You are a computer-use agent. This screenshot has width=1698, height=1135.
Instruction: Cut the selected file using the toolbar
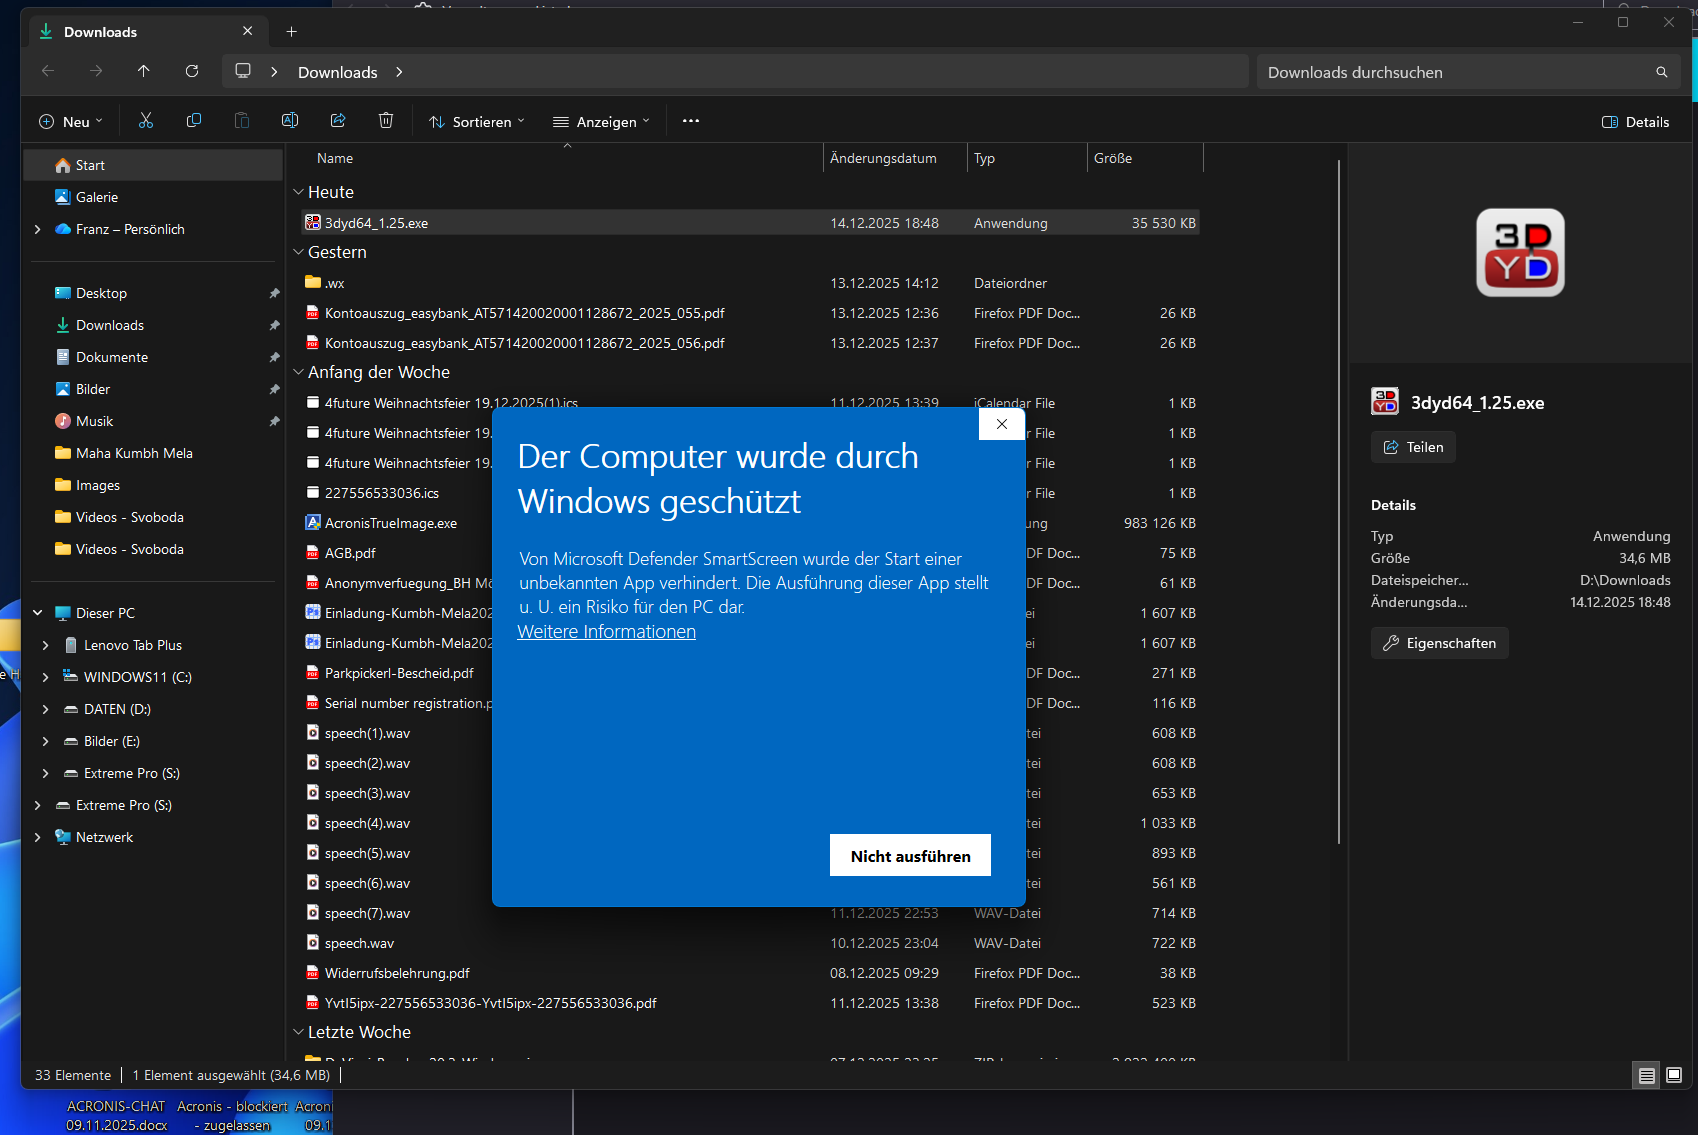[x=145, y=120]
